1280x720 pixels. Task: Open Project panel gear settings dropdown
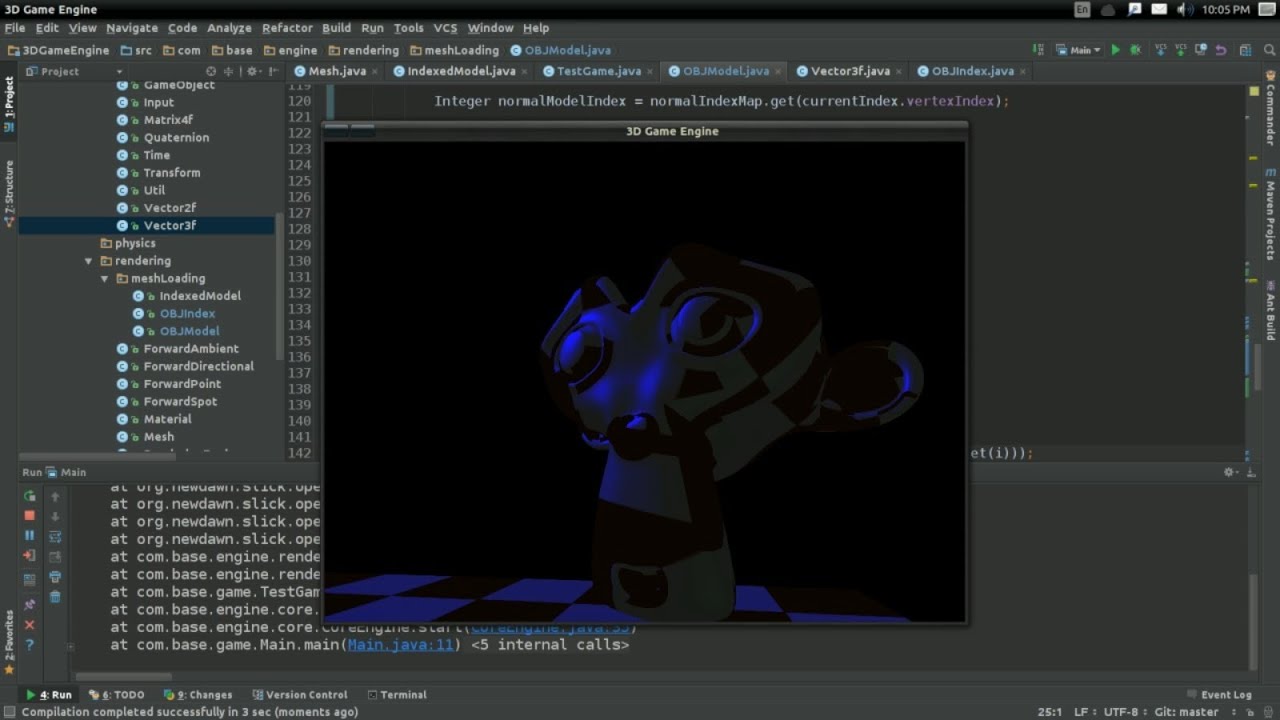[x=253, y=71]
